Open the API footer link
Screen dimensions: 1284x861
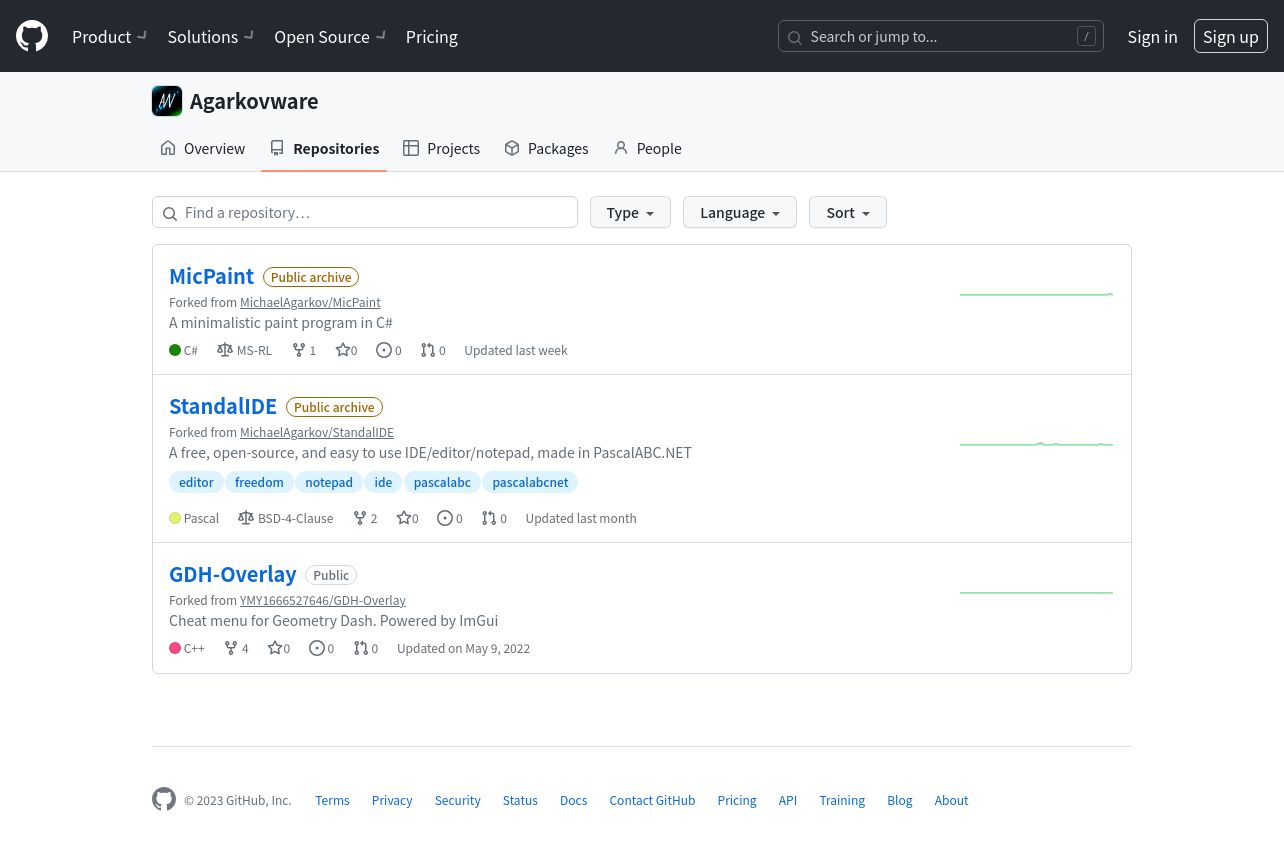tap(788, 800)
